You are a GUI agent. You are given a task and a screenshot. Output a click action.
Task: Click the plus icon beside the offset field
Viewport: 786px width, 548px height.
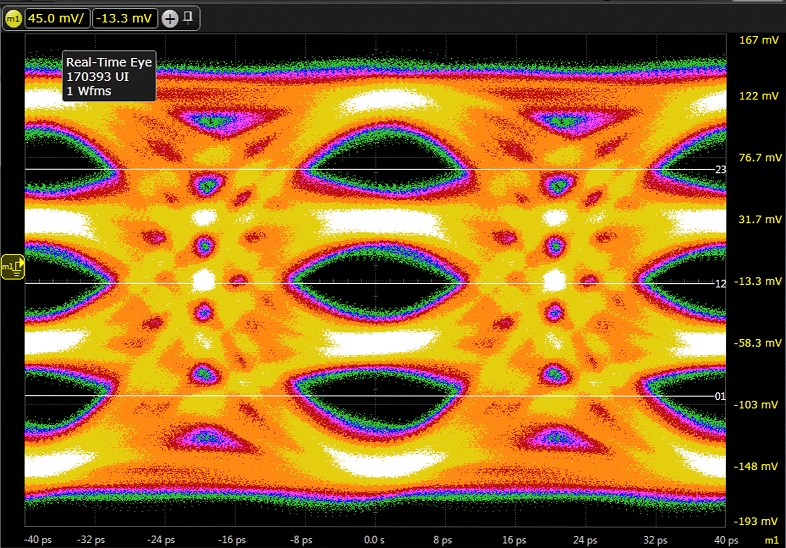[x=169, y=18]
